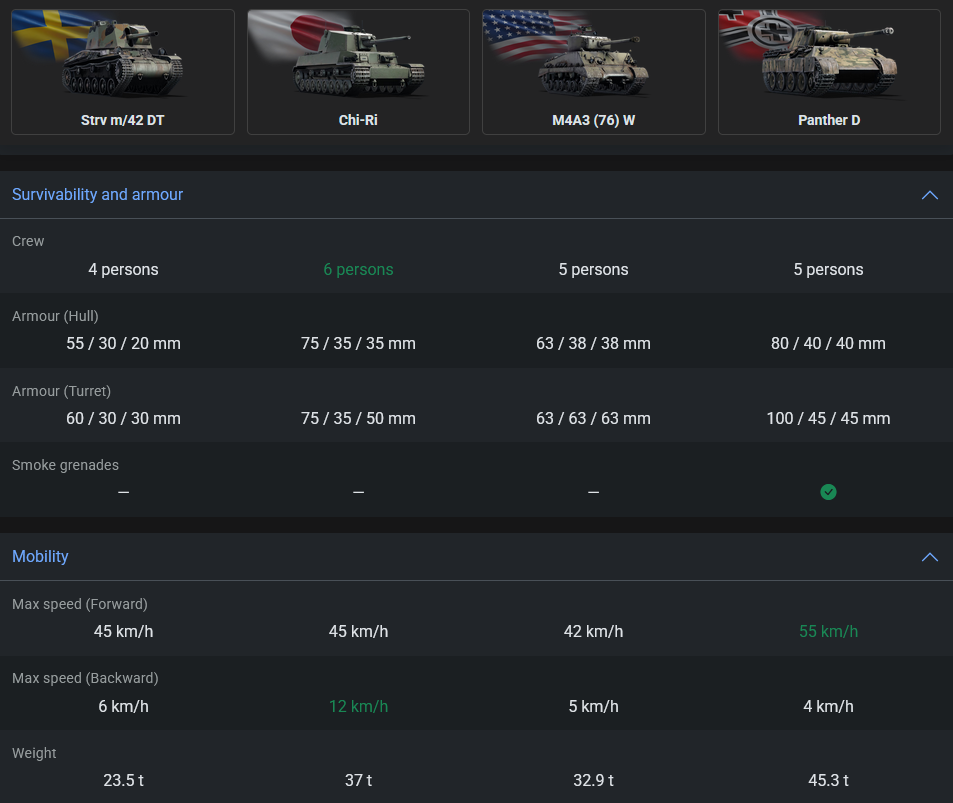
Task: Click the Survivability and armour heading
Action: 97,195
